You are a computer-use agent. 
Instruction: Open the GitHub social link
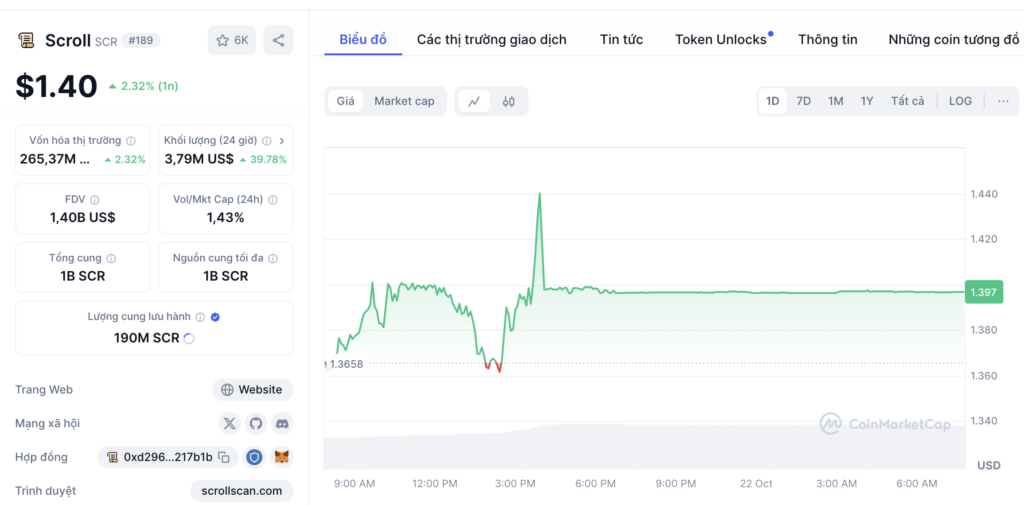(256, 423)
